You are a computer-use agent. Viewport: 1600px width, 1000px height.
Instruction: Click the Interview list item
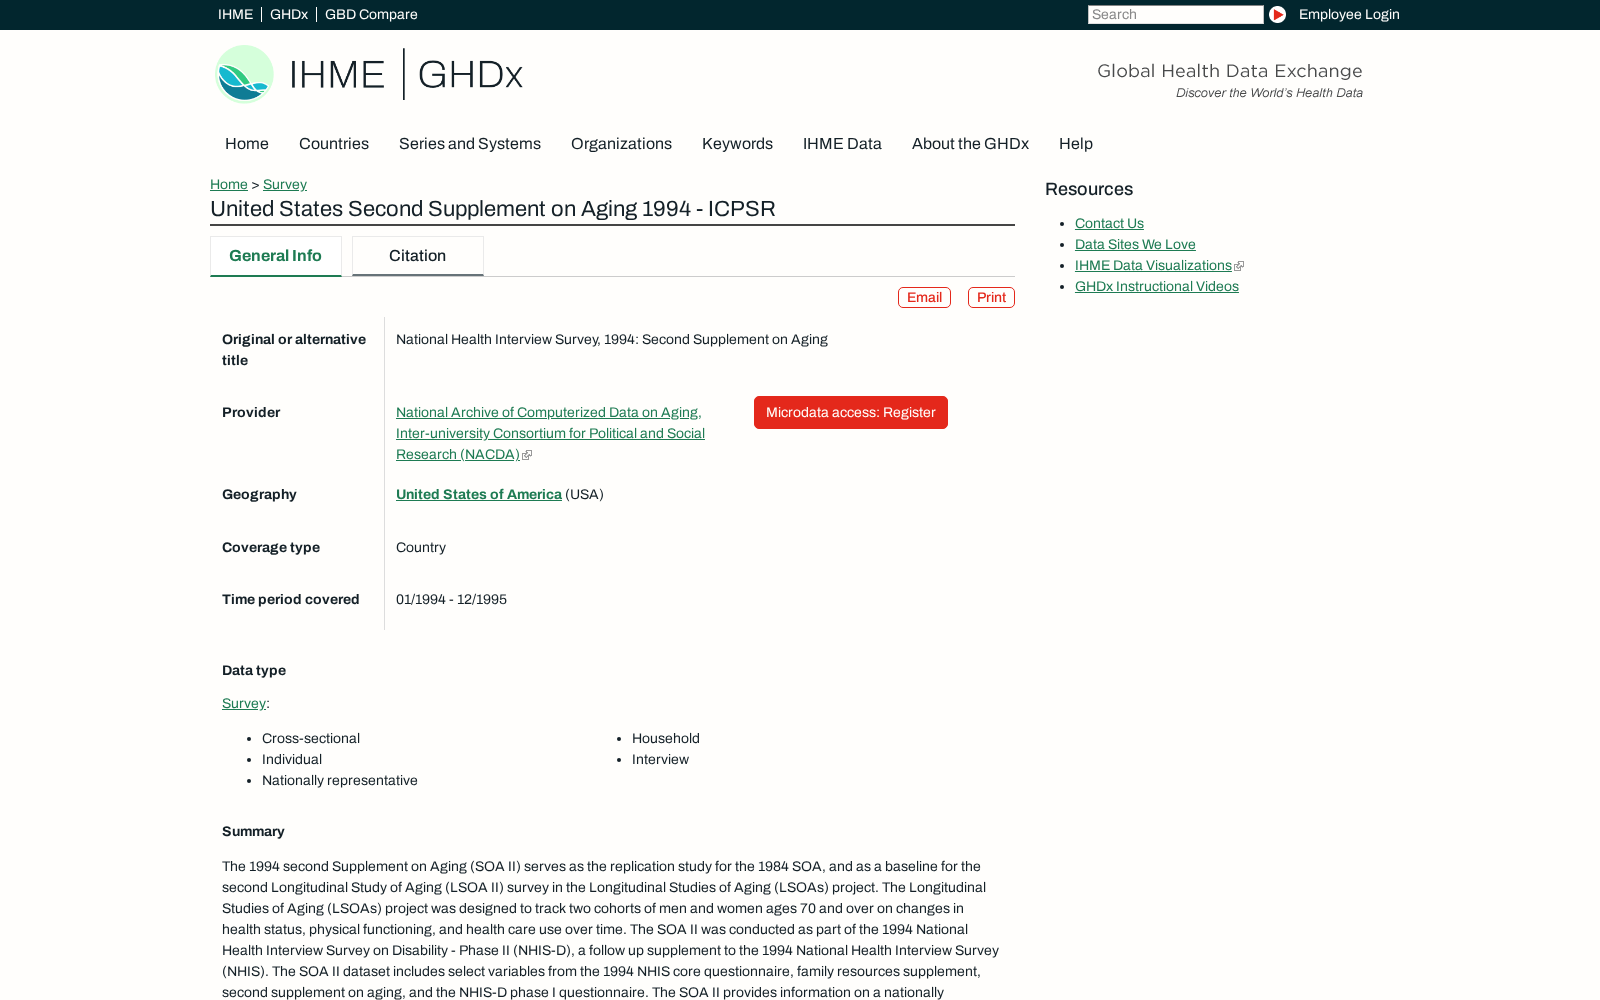660,759
